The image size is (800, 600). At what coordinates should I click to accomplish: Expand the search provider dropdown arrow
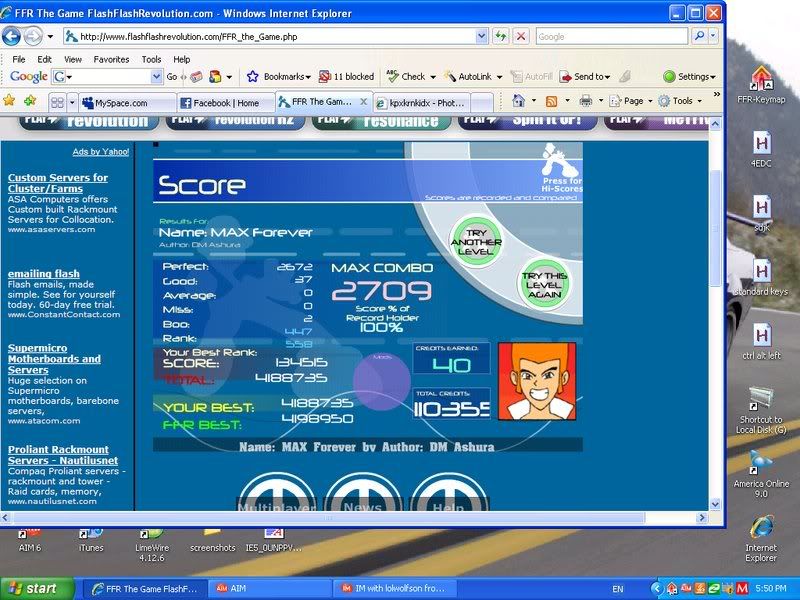(x=713, y=36)
